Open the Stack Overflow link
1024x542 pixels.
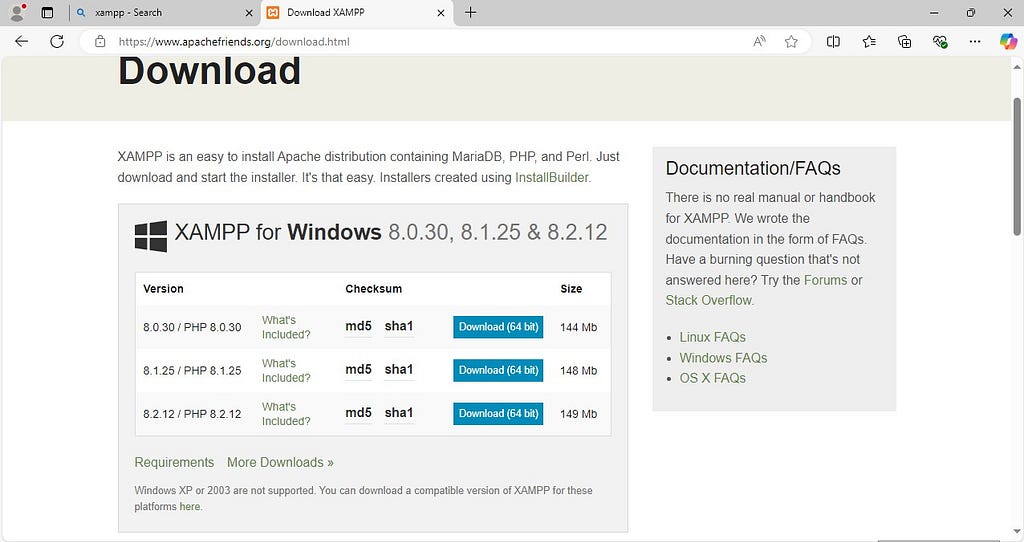pyautogui.click(x=709, y=300)
